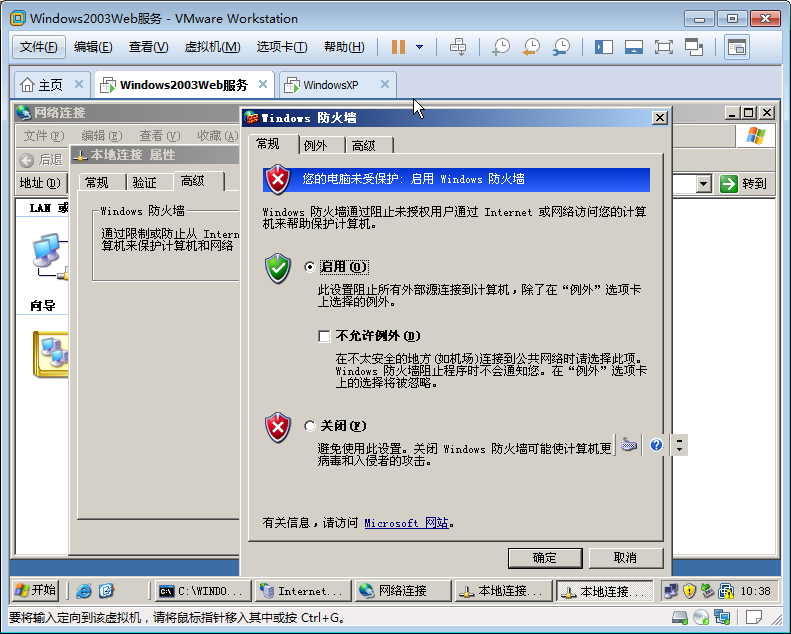Click the network adapter icon in VMware status bar
This screenshot has height=634, width=791.
[722, 617]
